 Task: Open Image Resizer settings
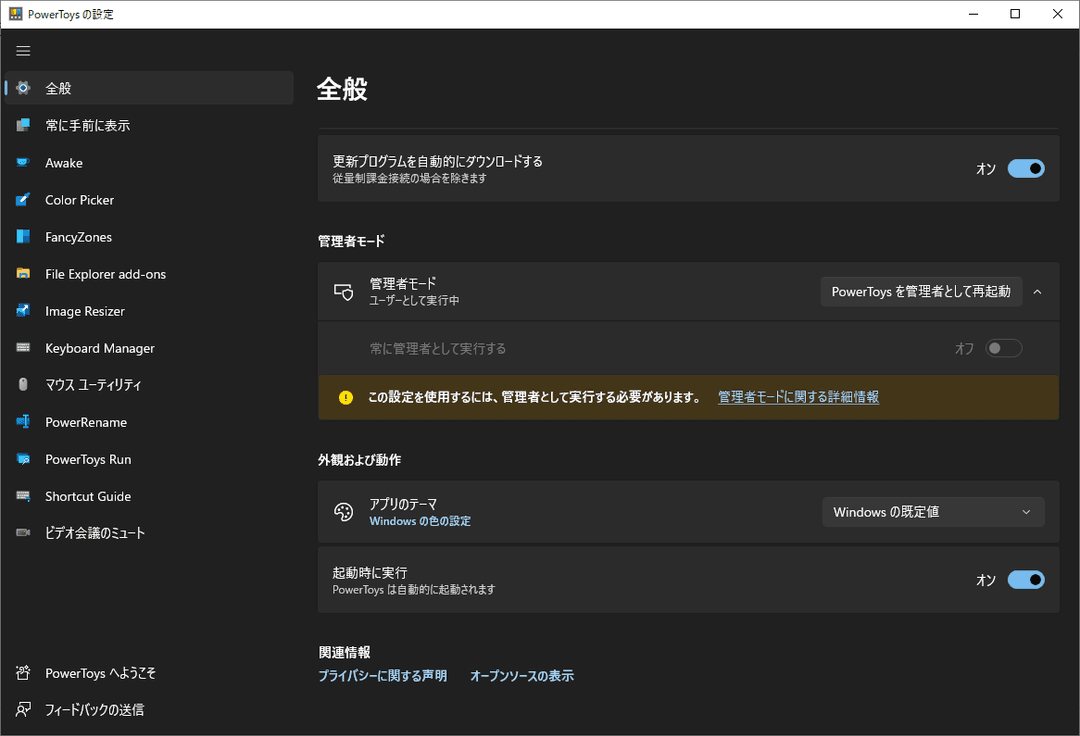pos(149,311)
